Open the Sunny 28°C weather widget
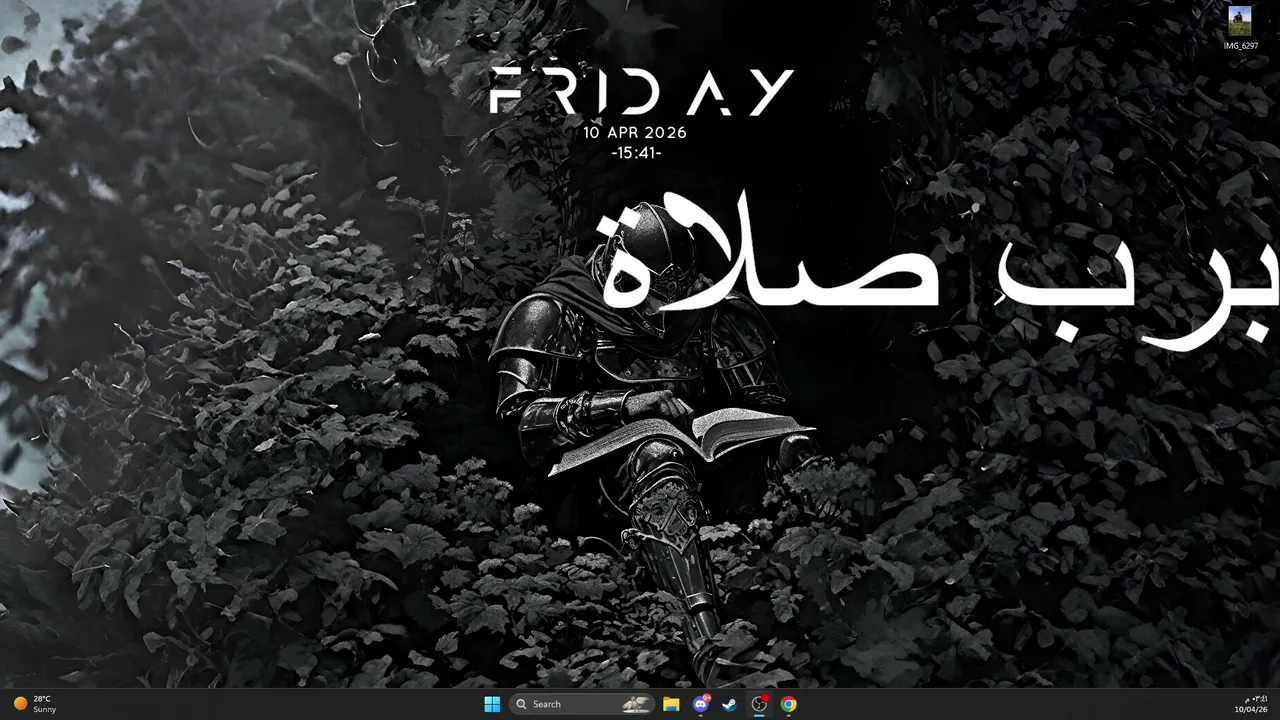The width and height of the screenshot is (1280, 720). click(35, 704)
